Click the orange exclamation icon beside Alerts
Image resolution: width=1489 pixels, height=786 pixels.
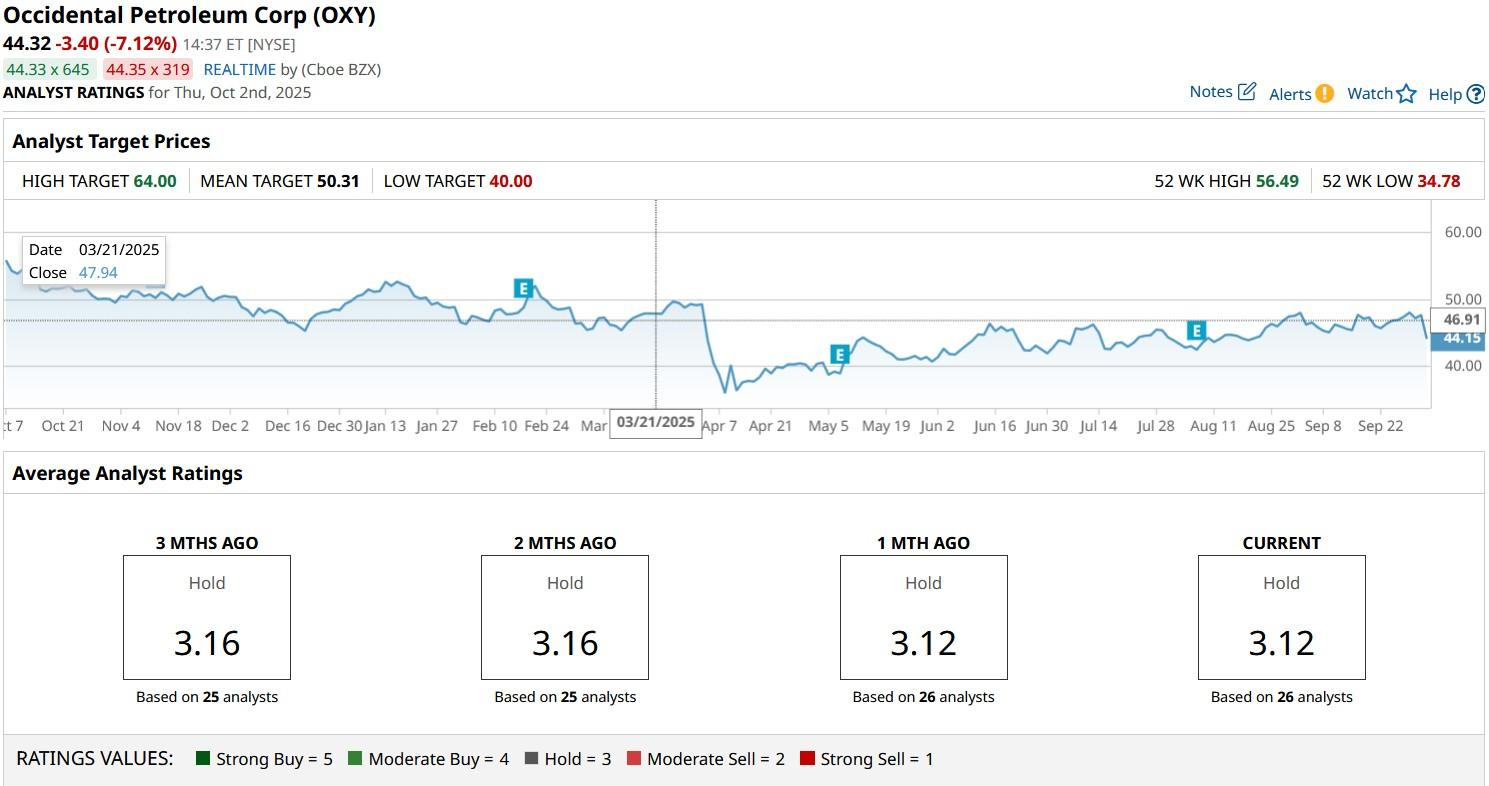point(1325,94)
